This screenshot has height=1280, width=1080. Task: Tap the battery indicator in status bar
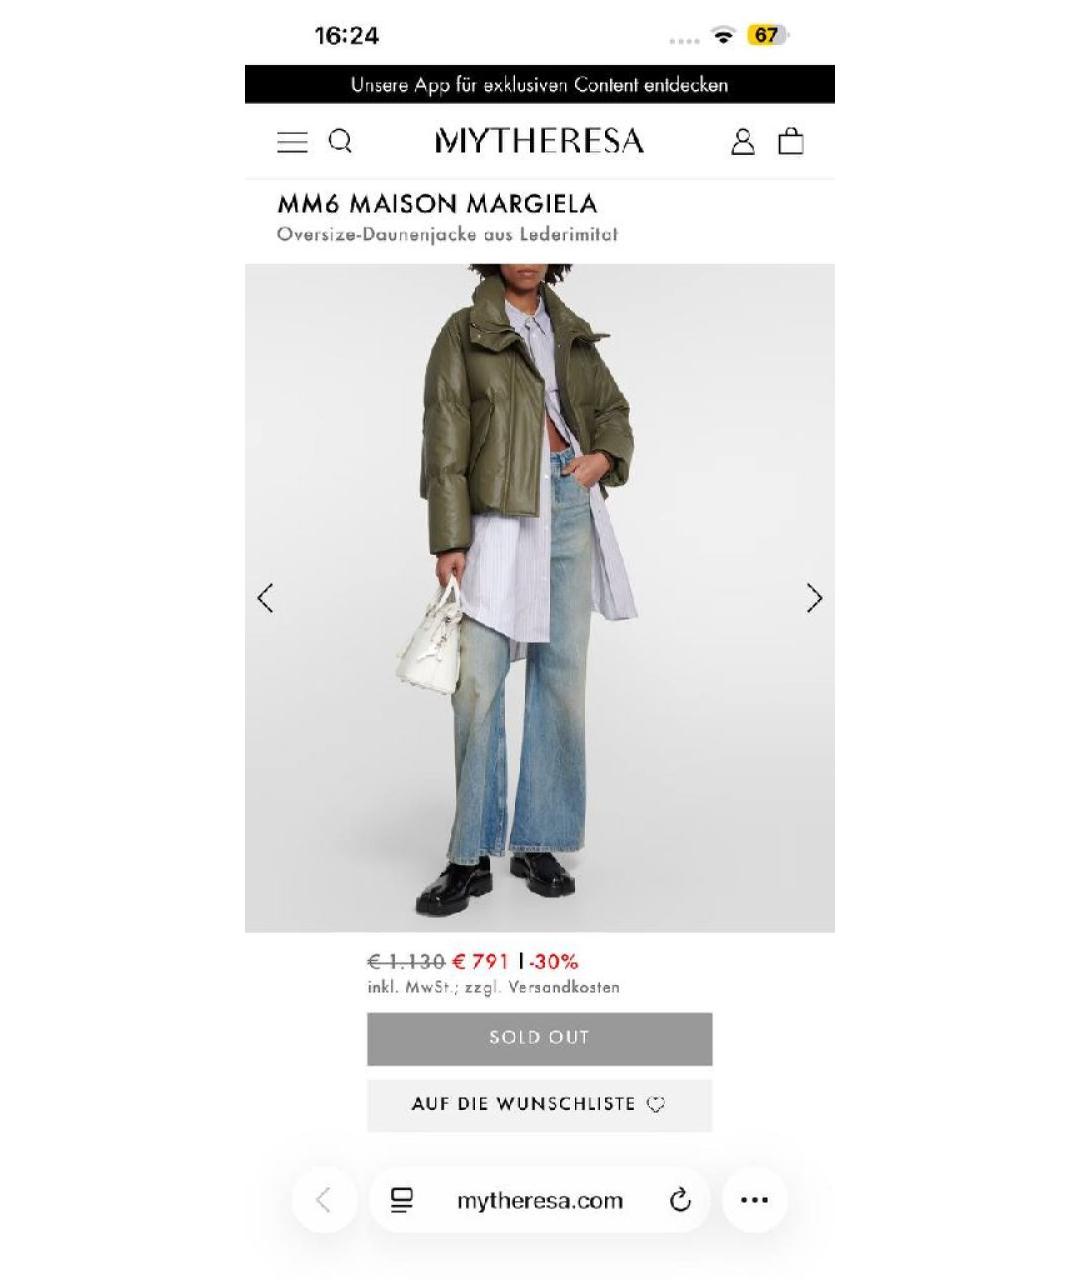(767, 35)
